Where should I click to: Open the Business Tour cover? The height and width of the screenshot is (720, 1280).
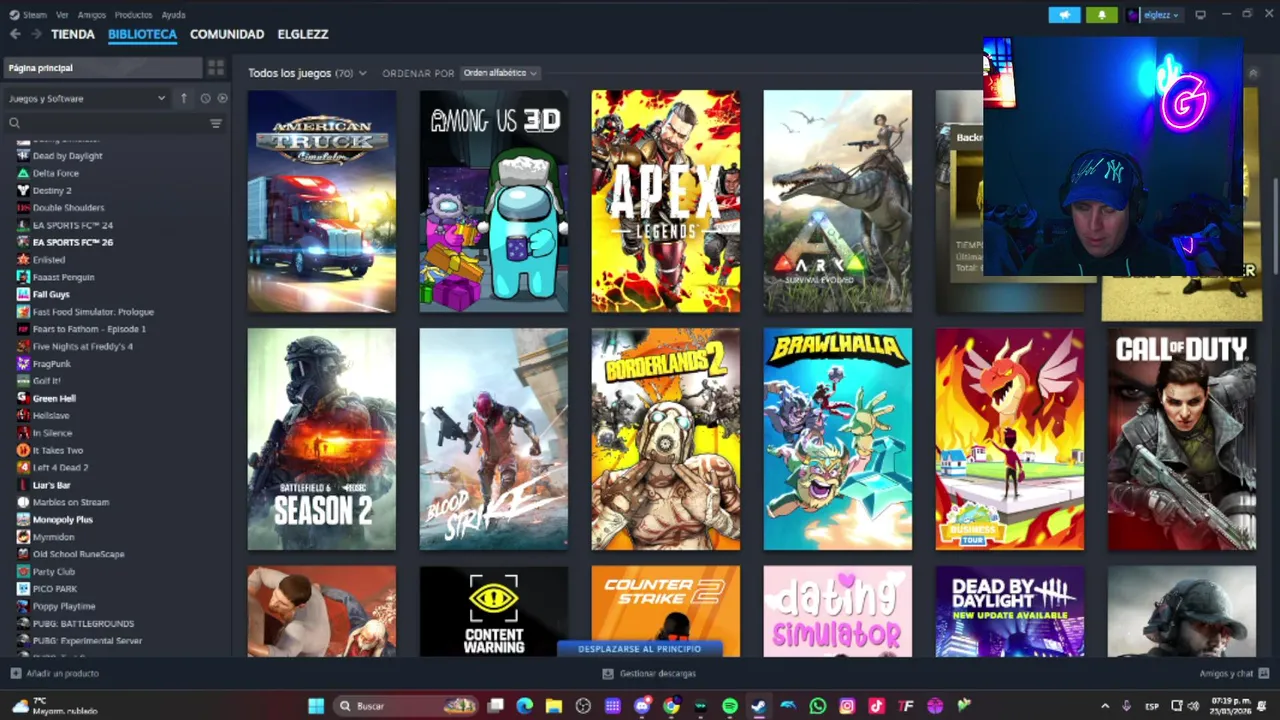pyautogui.click(x=1010, y=439)
